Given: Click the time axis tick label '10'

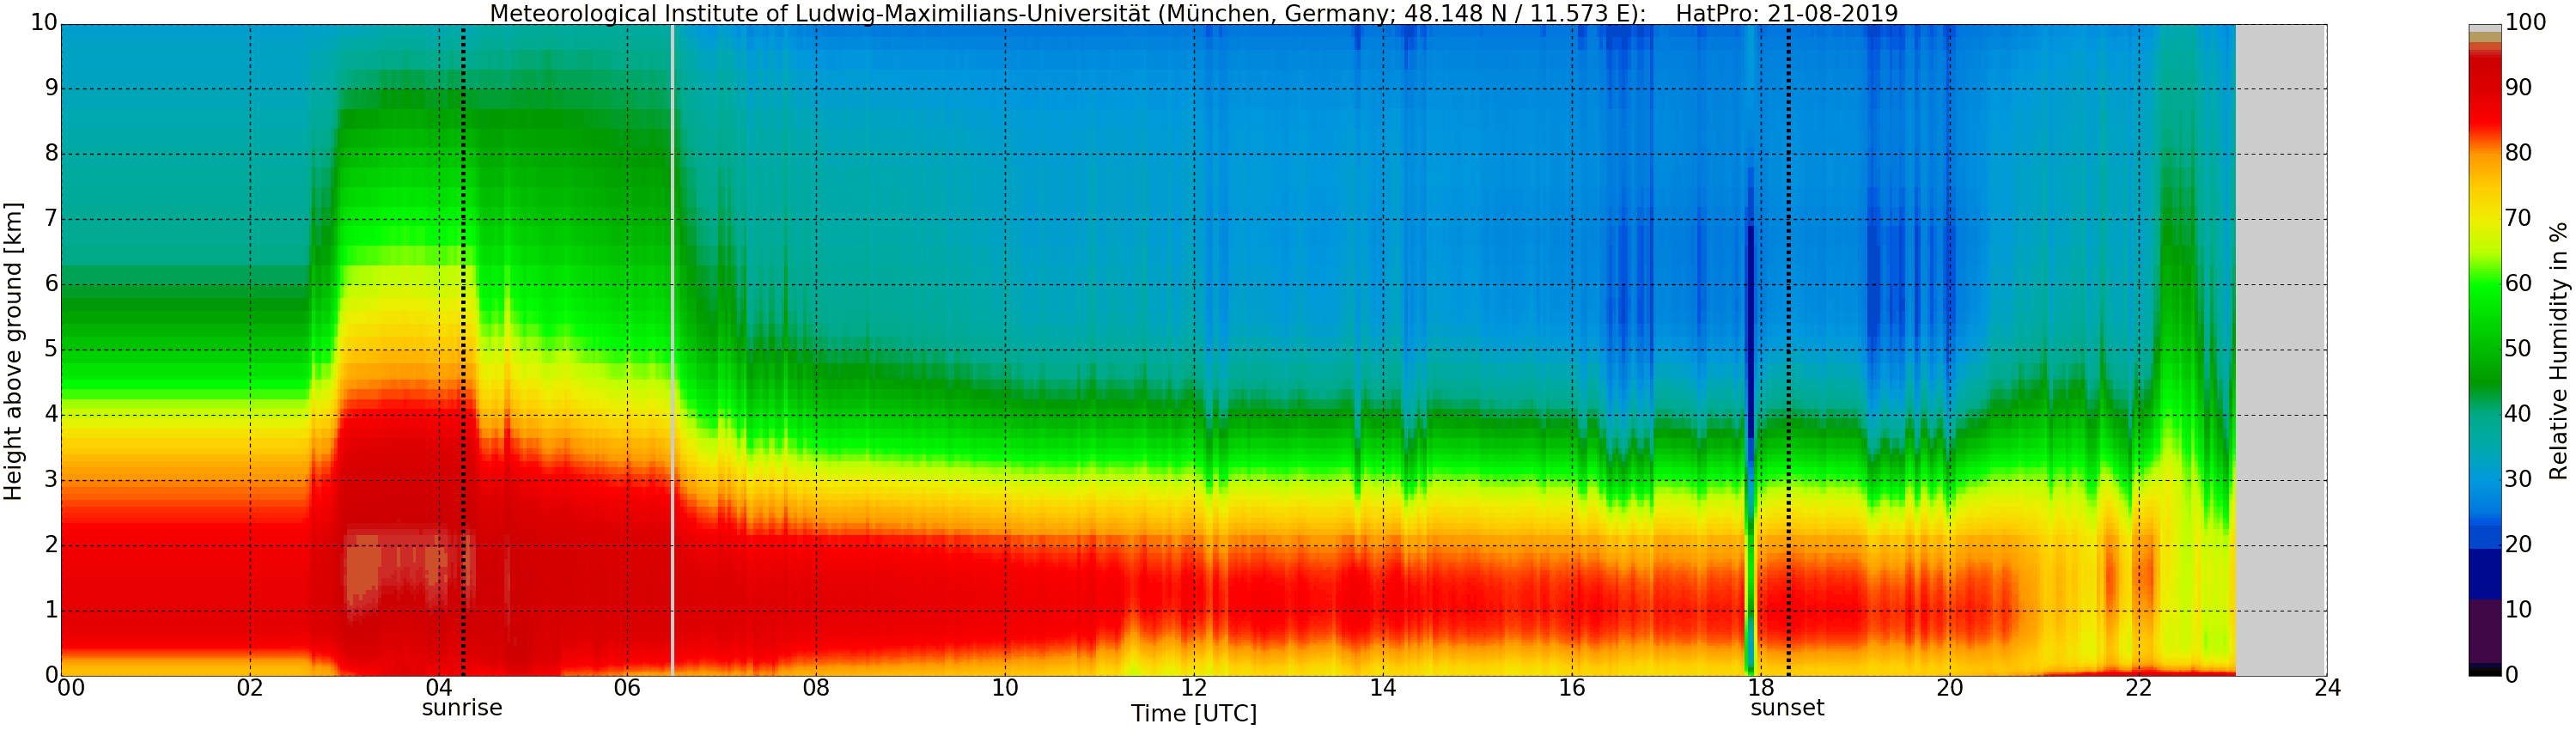Looking at the screenshot, I should 1005,688.
